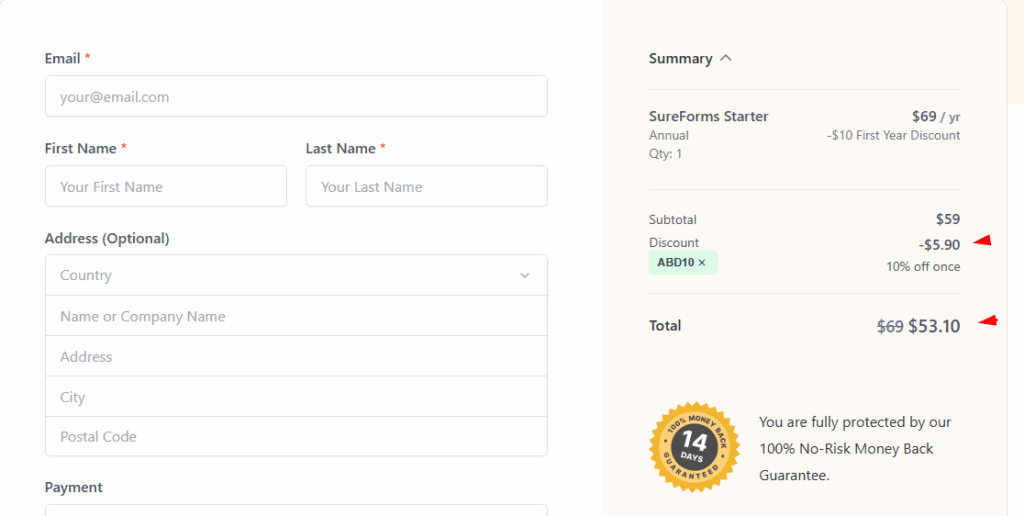Focus the City input field
Image resolution: width=1024 pixels, height=516 pixels.
tap(295, 397)
